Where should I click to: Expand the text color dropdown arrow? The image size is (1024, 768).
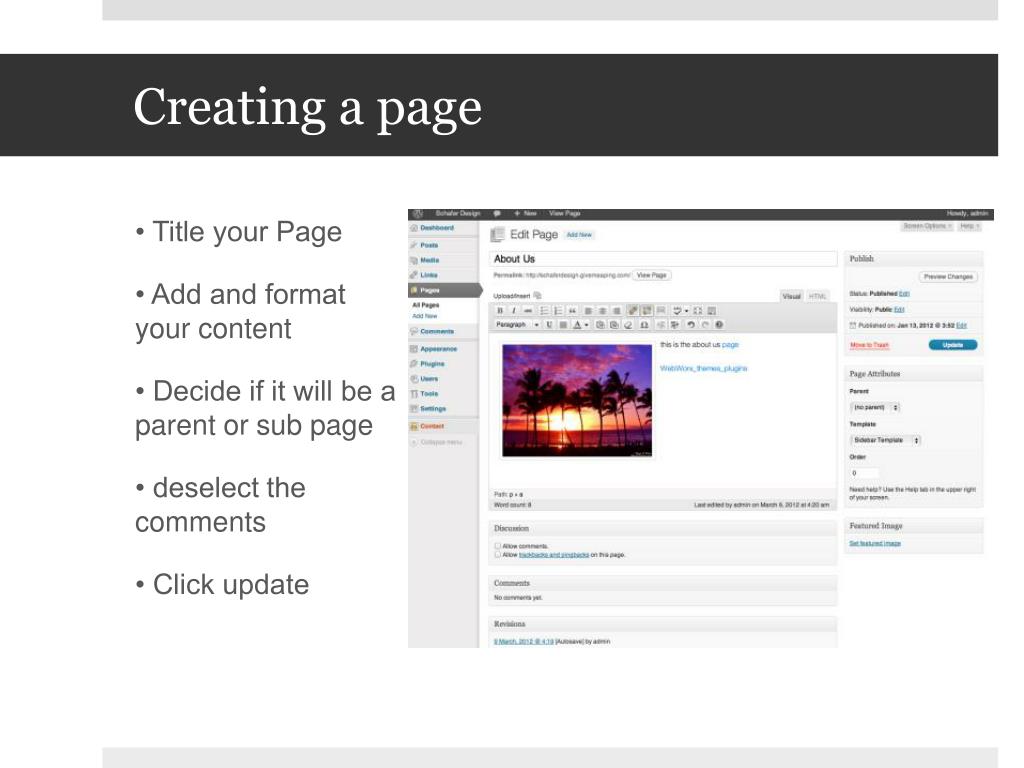pos(586,325)
